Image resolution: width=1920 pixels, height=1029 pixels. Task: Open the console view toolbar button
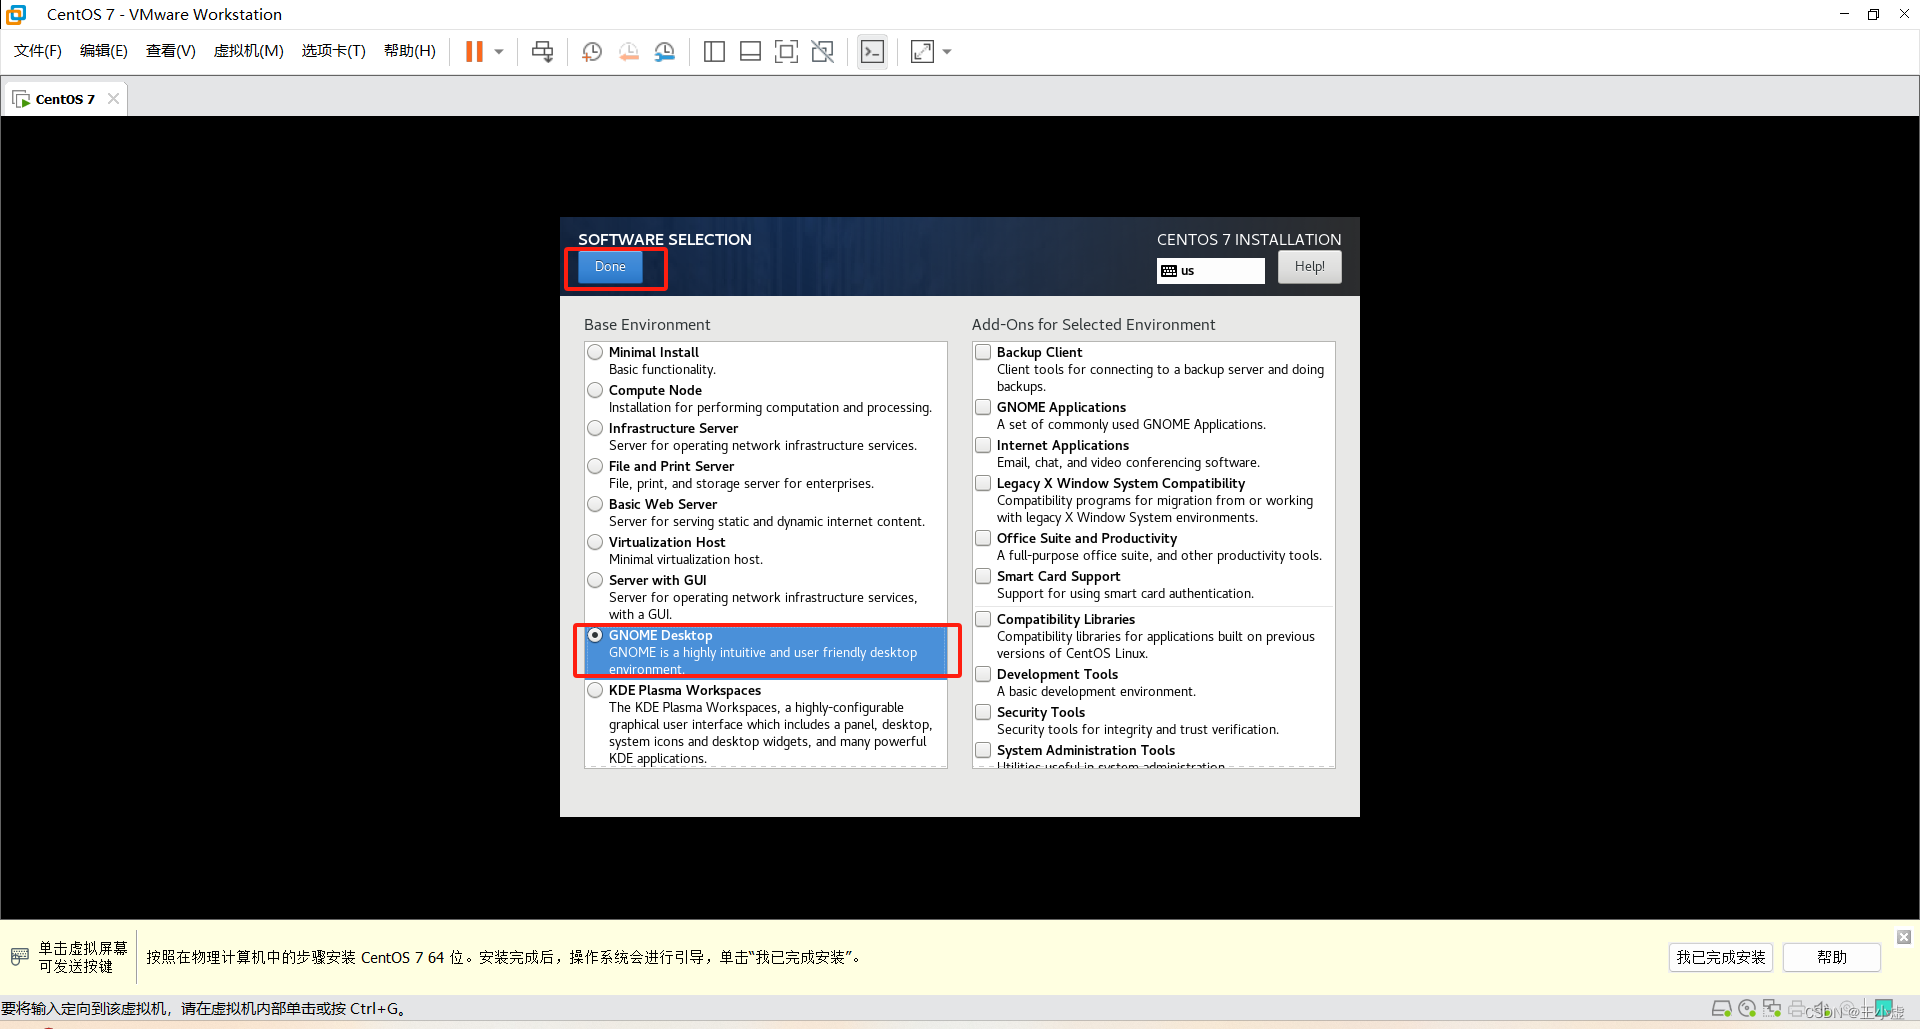coord(872,52)
